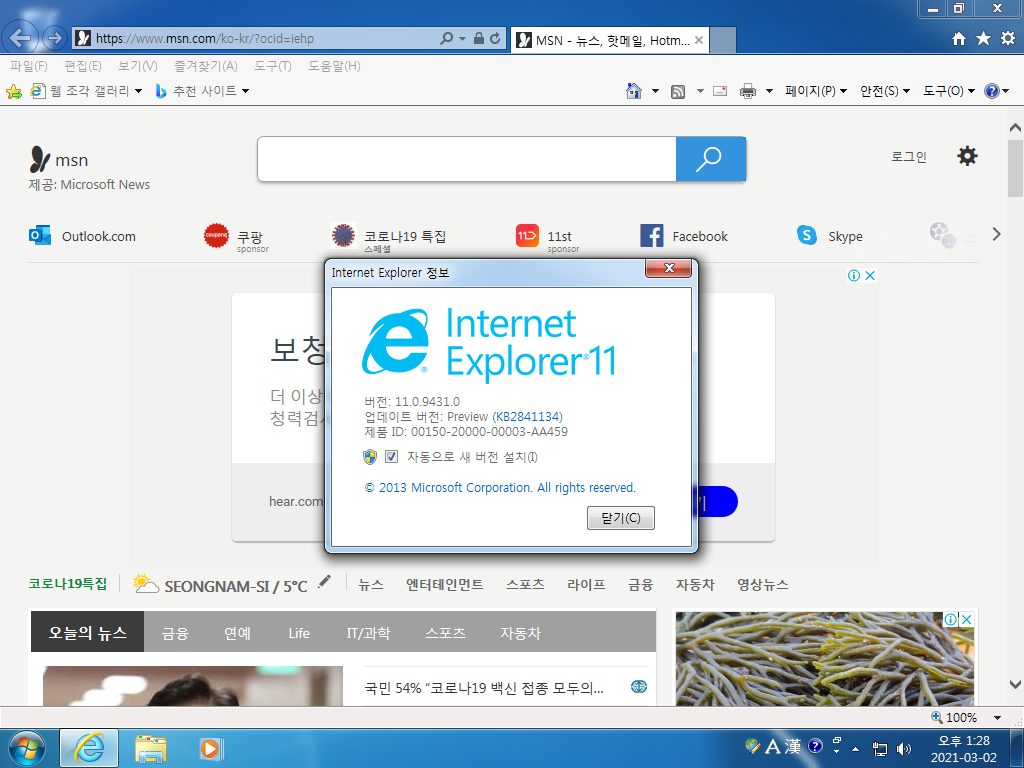Click the MSN search input field
Screen dimensions: 1024x768
pos(467,159)
